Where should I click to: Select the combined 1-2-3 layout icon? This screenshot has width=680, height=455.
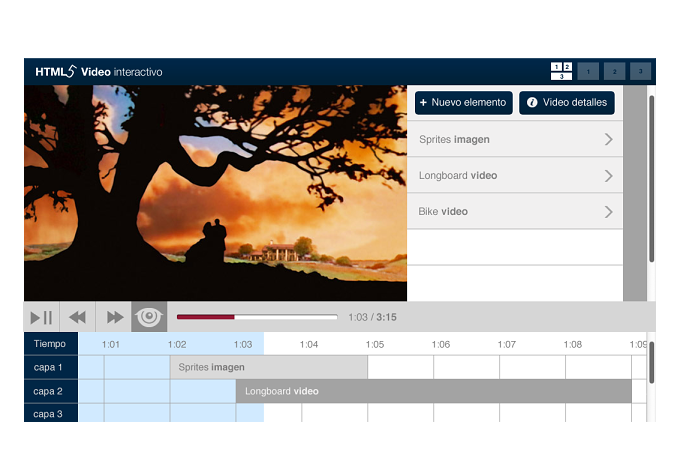tap(561, 71)
